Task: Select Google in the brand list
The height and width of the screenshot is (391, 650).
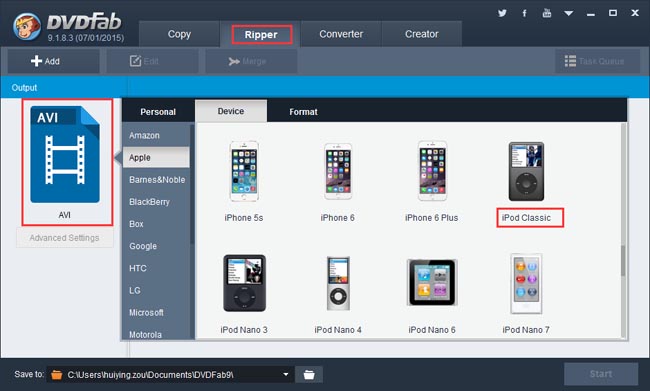Action: (x=156, y=246)
